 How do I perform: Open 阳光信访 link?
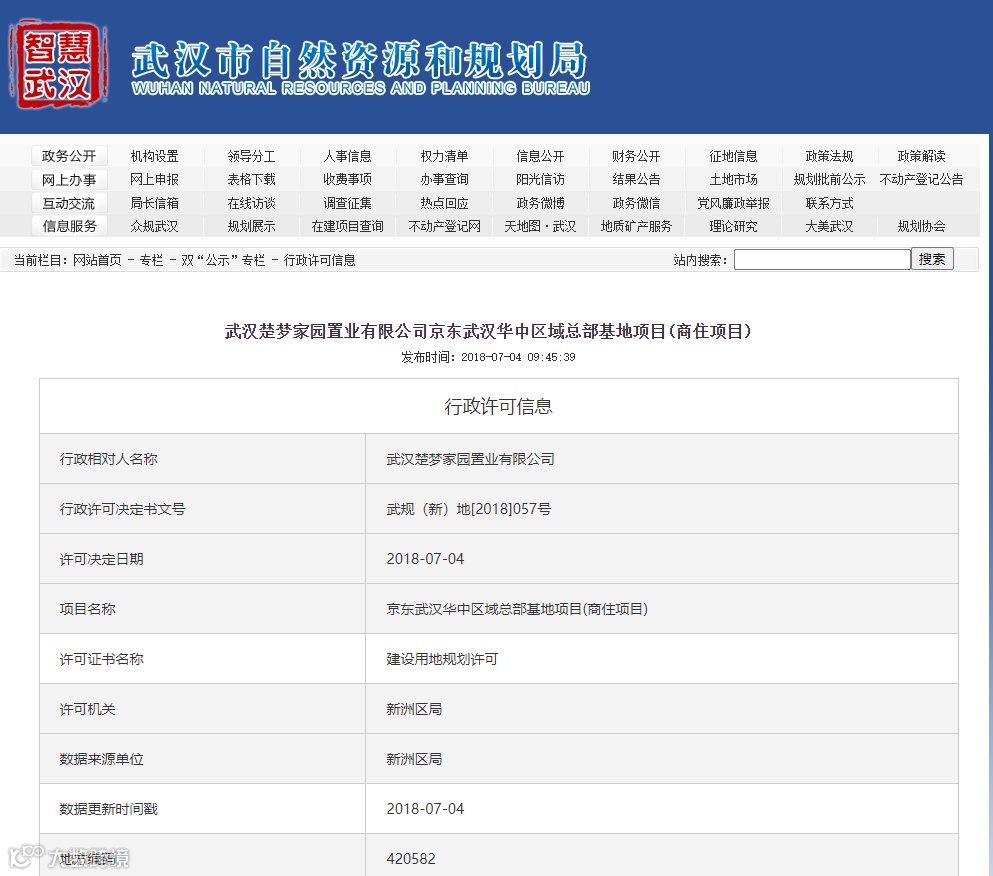(540, 179)
